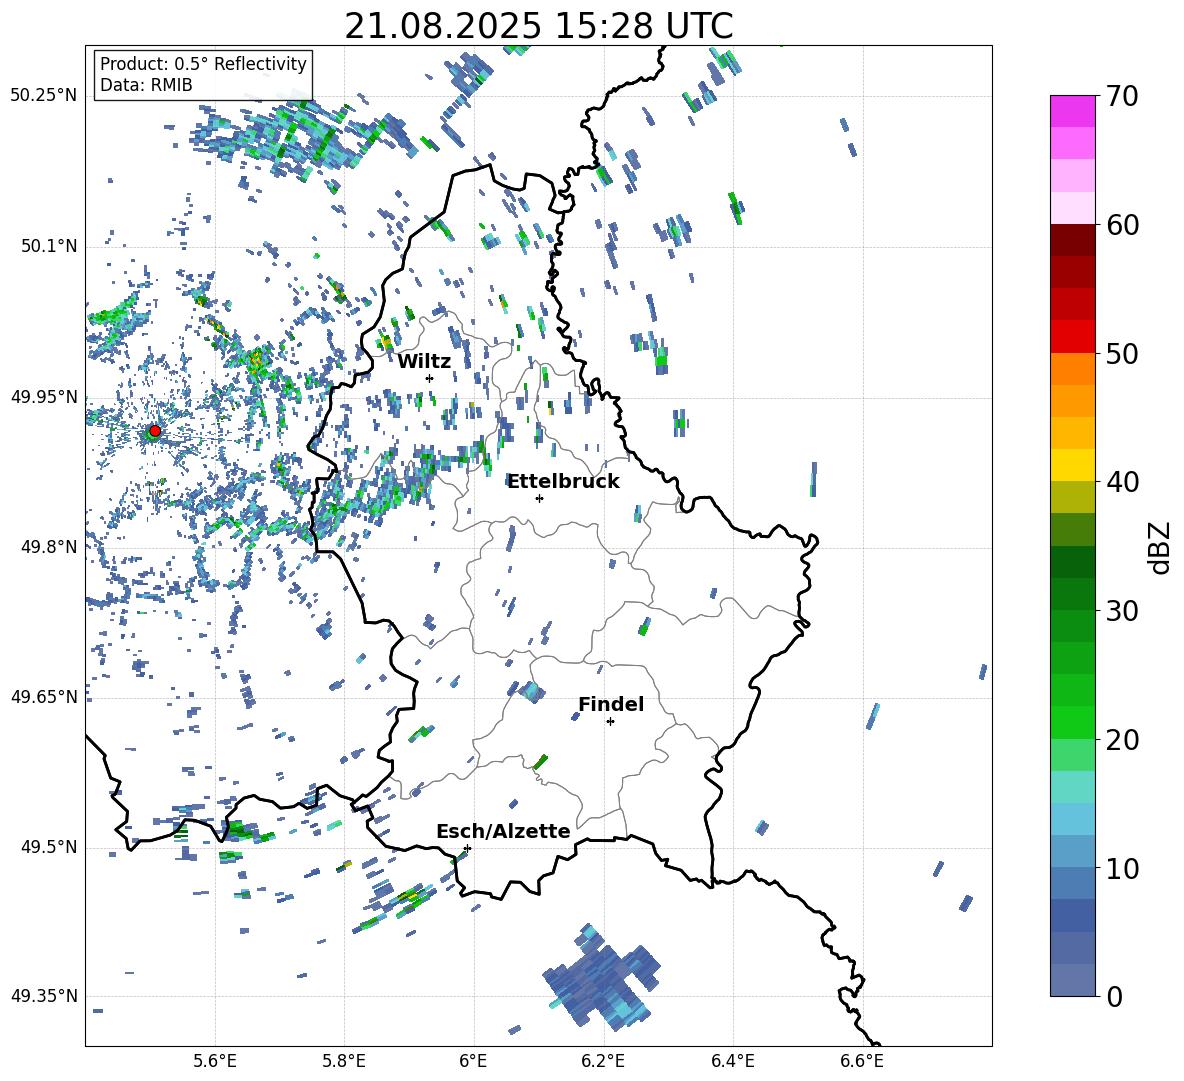
Task: Click the colorbar tick label 30
Action: (1121, 611)
